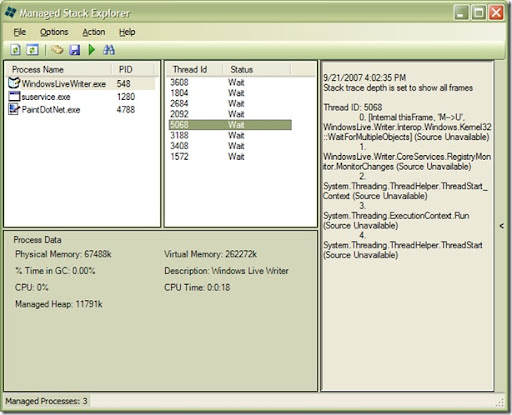
Task: Select the WindowsLiveWriter.exe process icon
Action: [x=14, y=83]
